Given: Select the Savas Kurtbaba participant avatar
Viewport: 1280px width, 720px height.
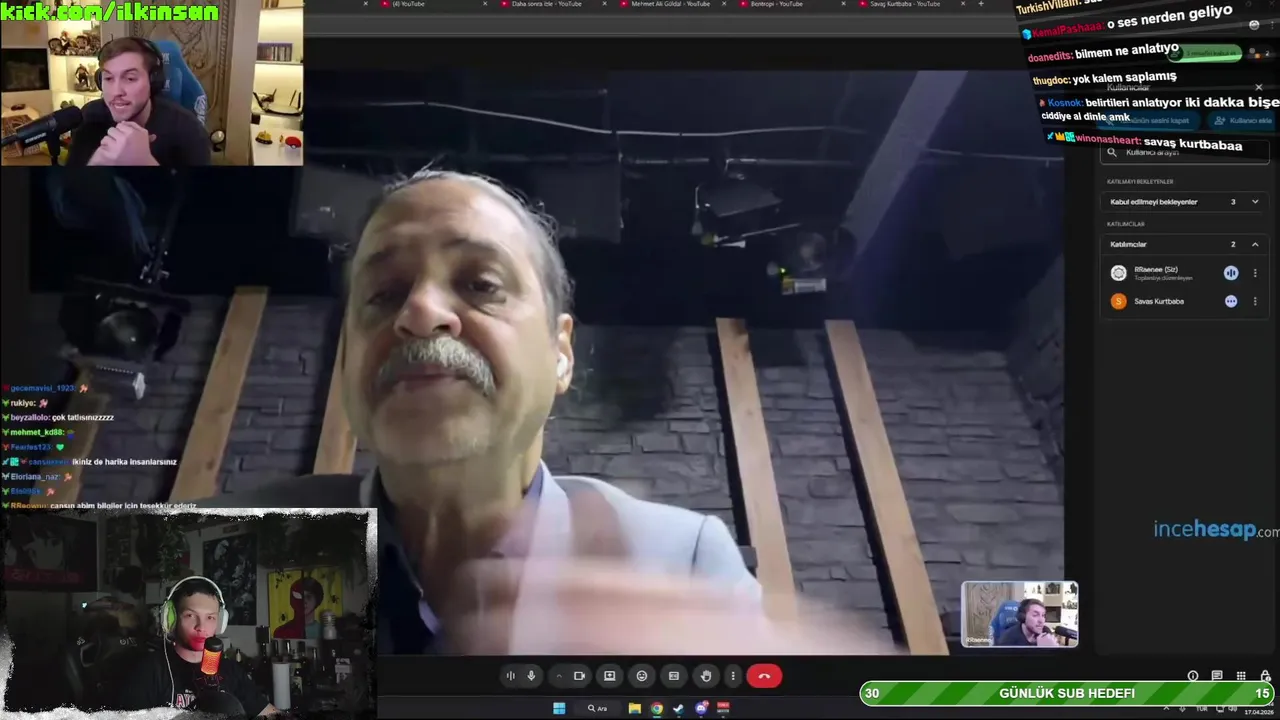Looking at the screenshot, I should (x=1119, y=301).
